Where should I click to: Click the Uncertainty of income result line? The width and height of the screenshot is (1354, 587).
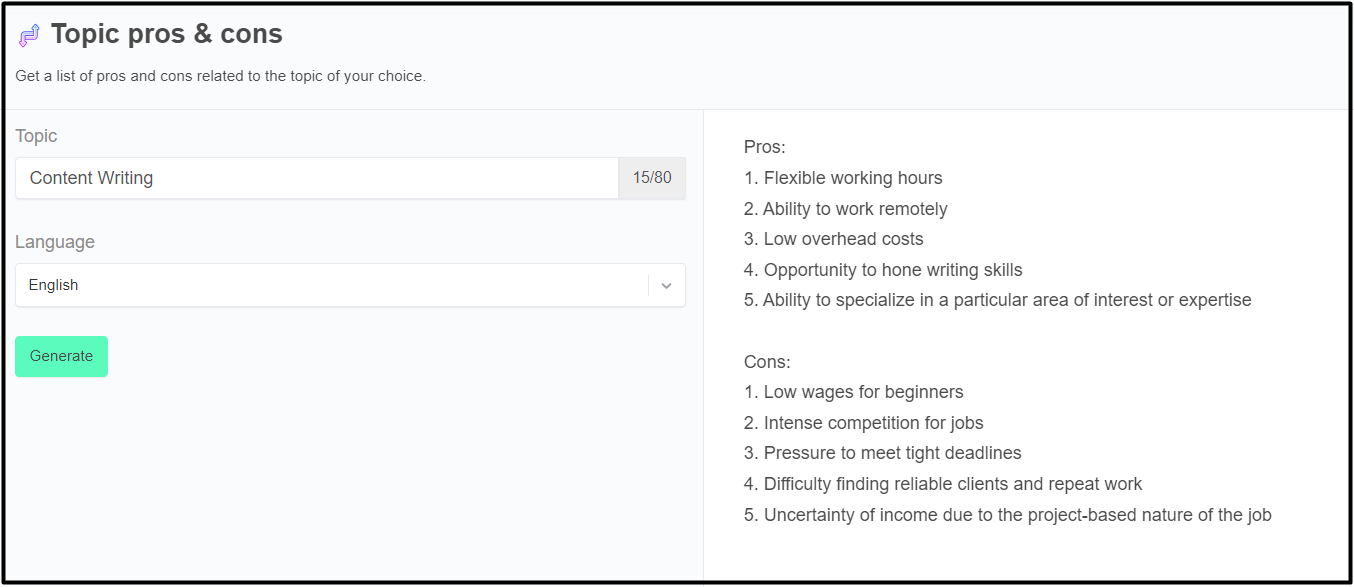click(1007, 515)
